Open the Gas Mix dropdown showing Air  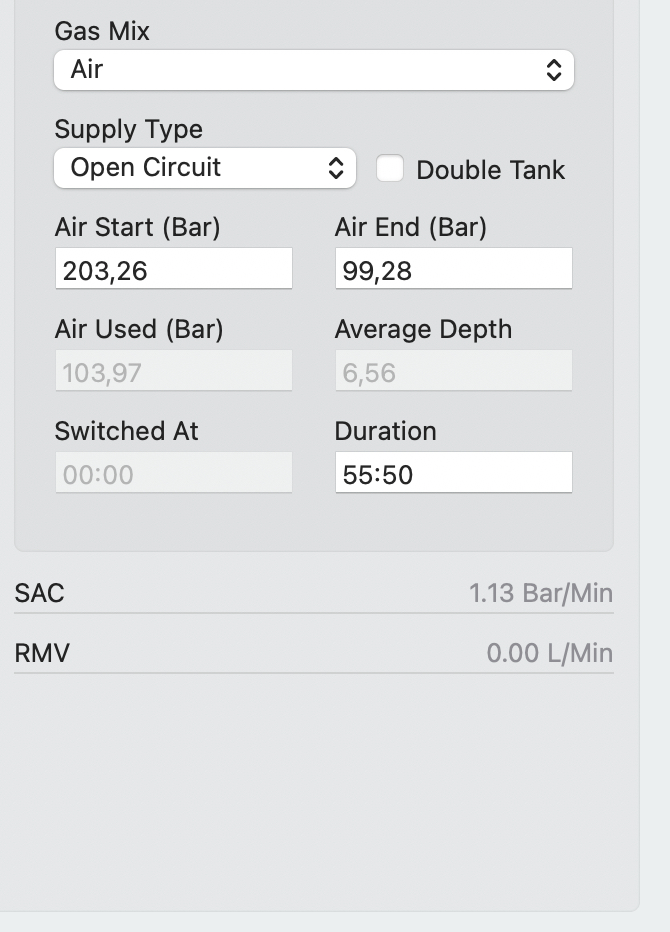point(314,70)
